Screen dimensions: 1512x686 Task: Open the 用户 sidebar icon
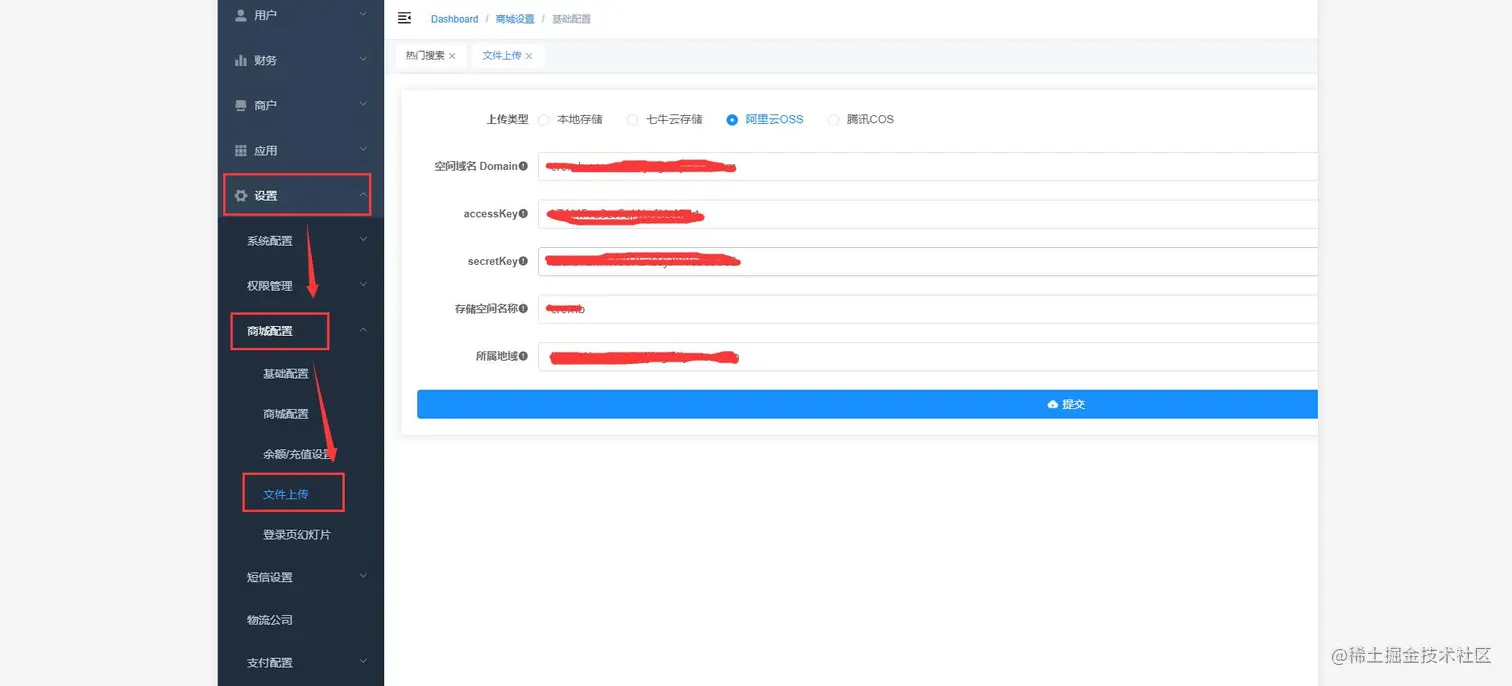[x=240, y=15]
